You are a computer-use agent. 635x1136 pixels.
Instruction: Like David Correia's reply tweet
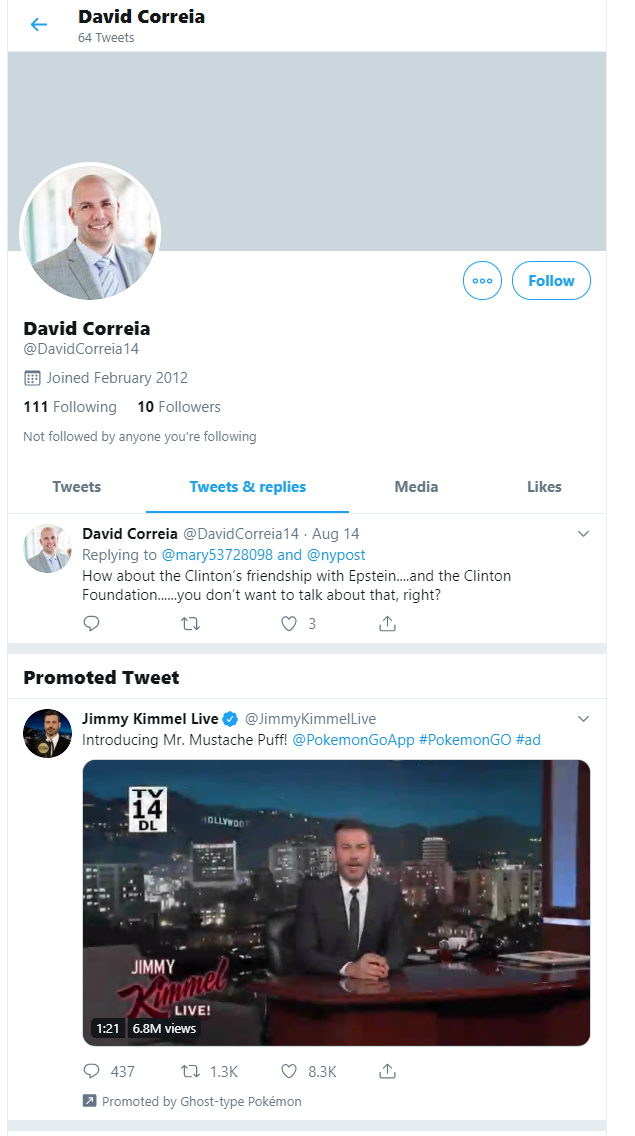coord(289,623)
